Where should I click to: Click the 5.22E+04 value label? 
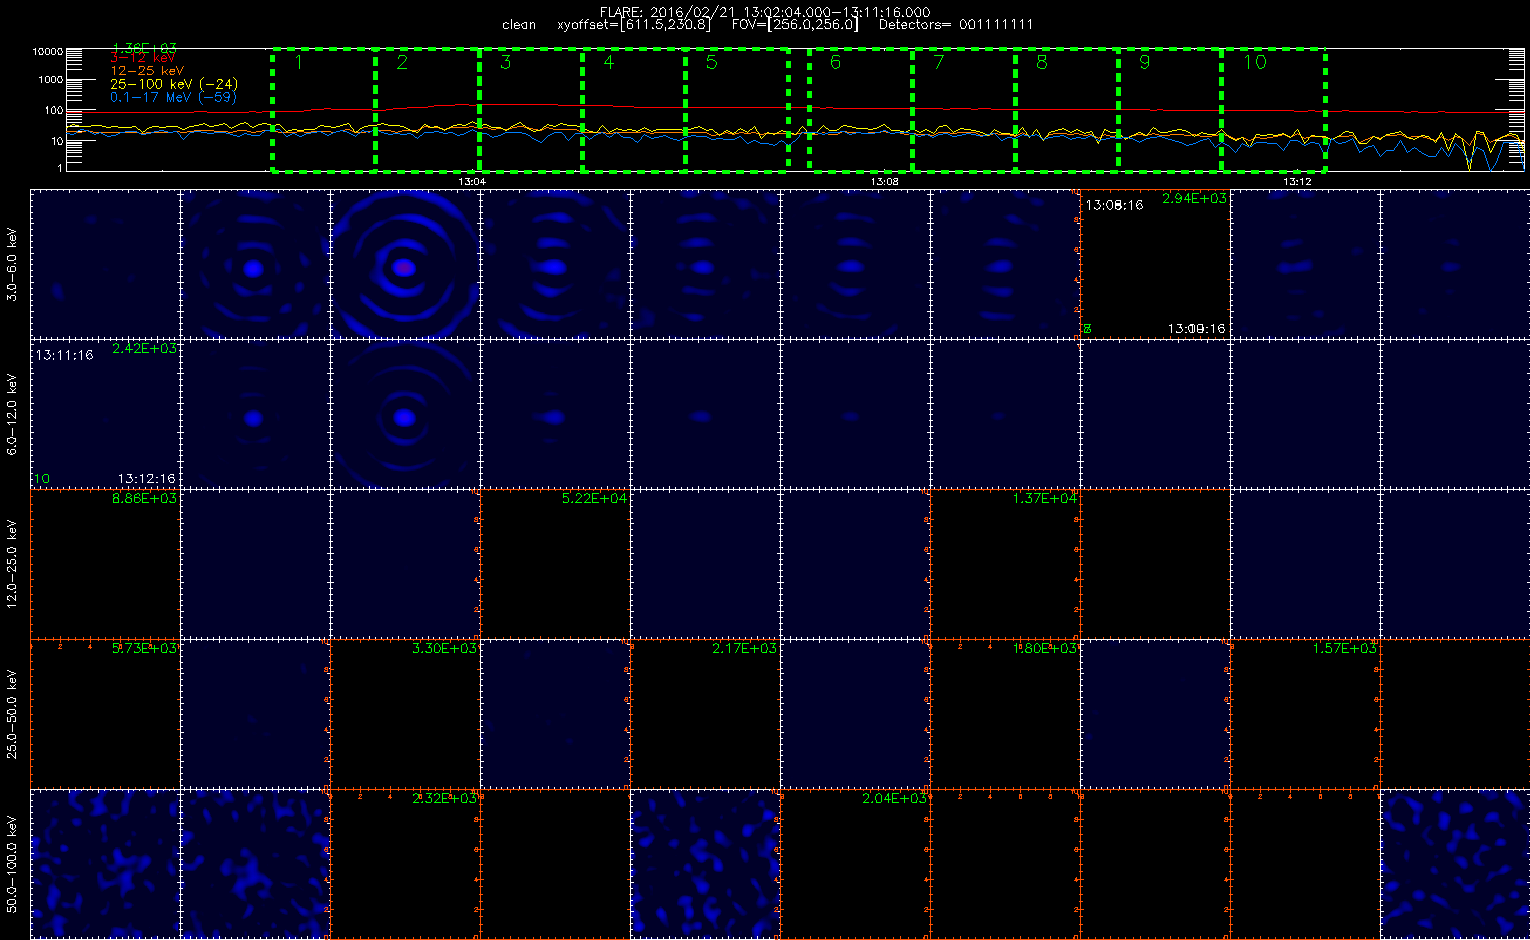(595, 499)
